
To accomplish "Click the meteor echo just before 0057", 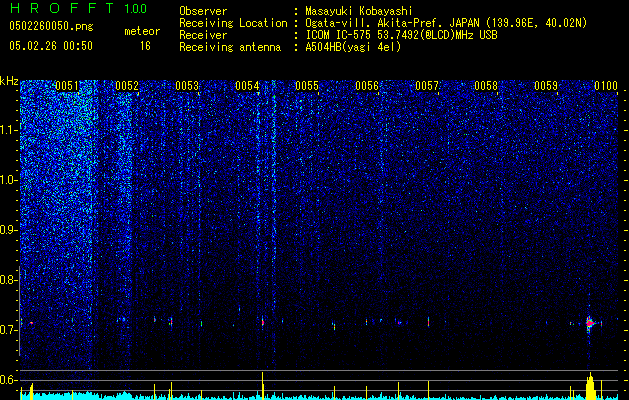I will 428,321.
